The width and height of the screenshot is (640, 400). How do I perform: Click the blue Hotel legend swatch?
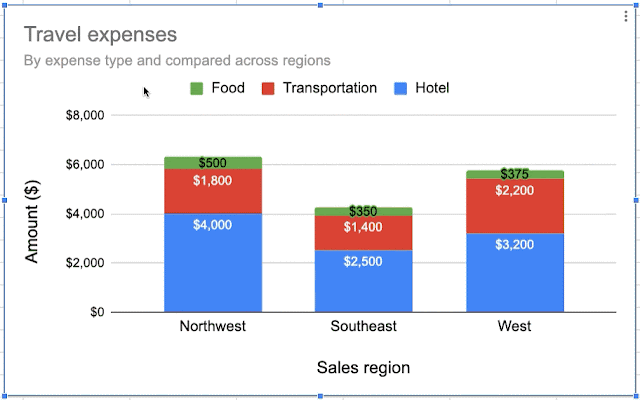tap(400, 89)
